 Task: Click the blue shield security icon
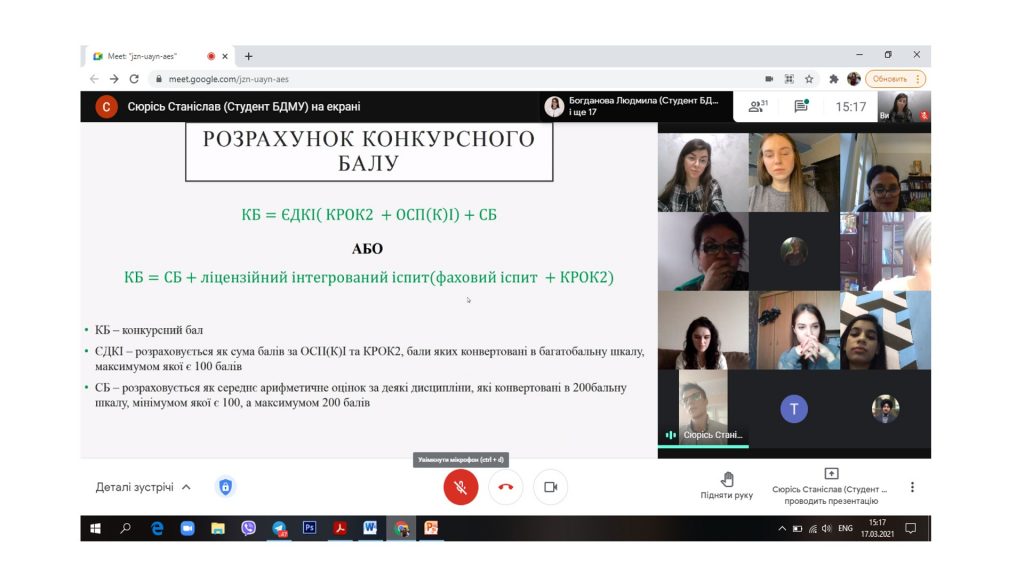(226, 487)
